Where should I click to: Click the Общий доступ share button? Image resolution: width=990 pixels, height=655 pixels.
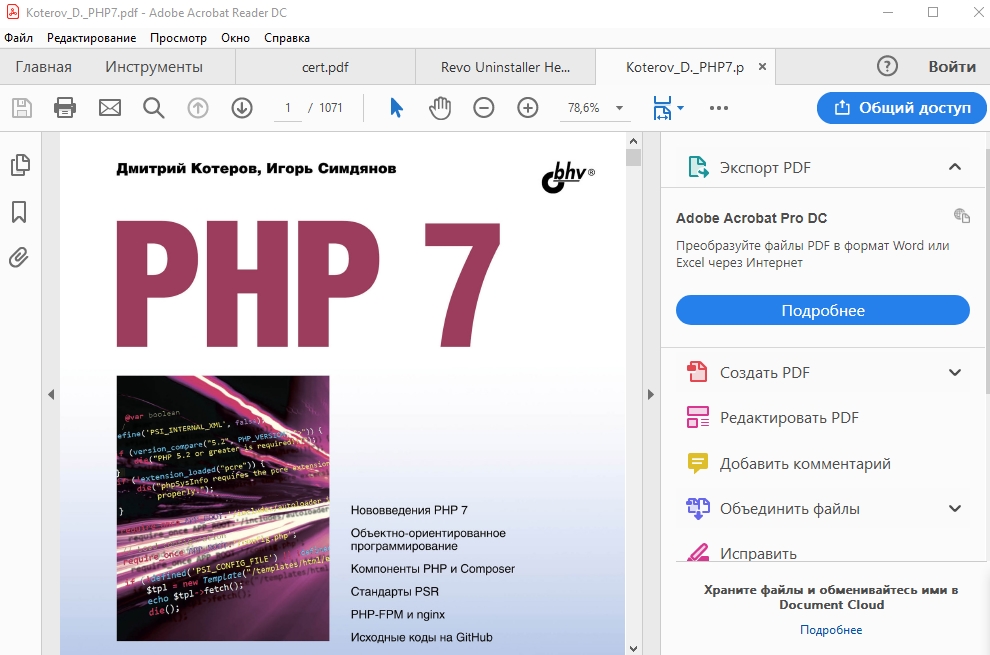click(902, 108)
